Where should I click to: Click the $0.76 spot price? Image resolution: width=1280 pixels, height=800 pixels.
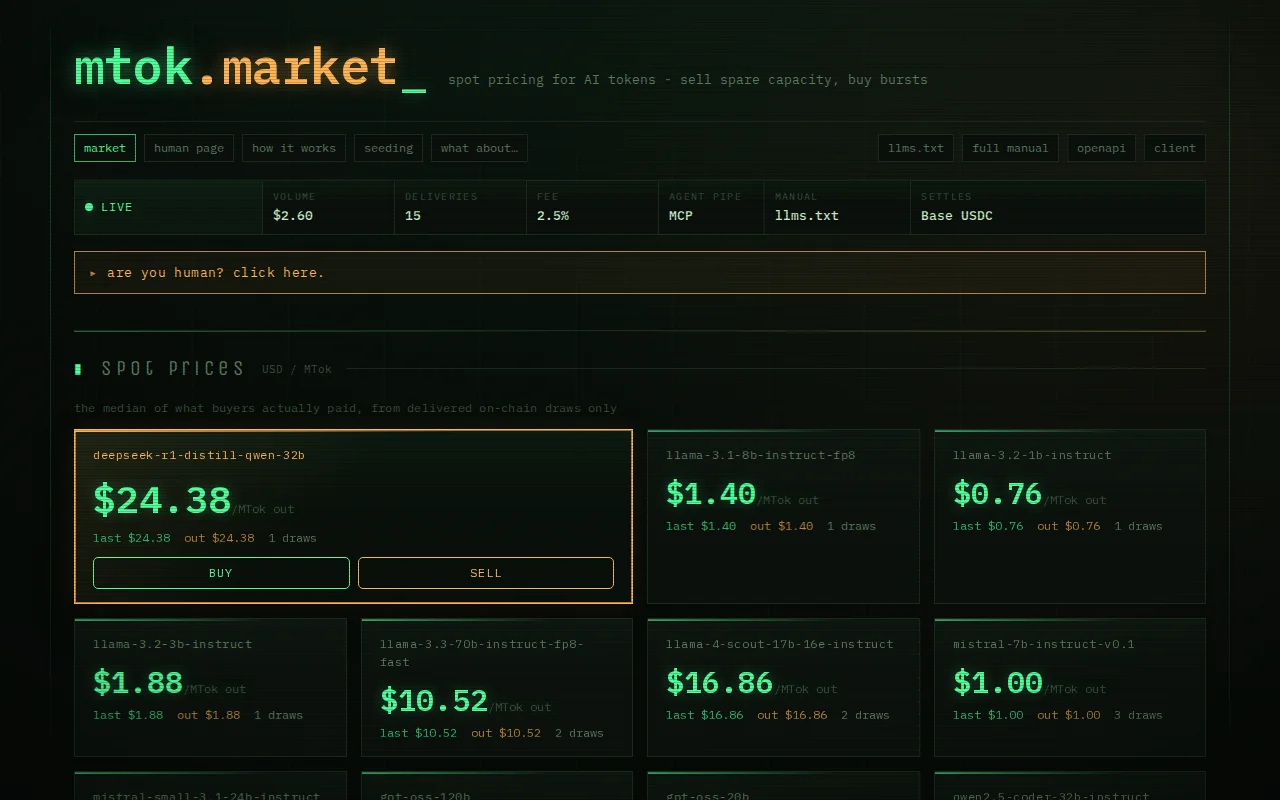(x=997, y=493)
